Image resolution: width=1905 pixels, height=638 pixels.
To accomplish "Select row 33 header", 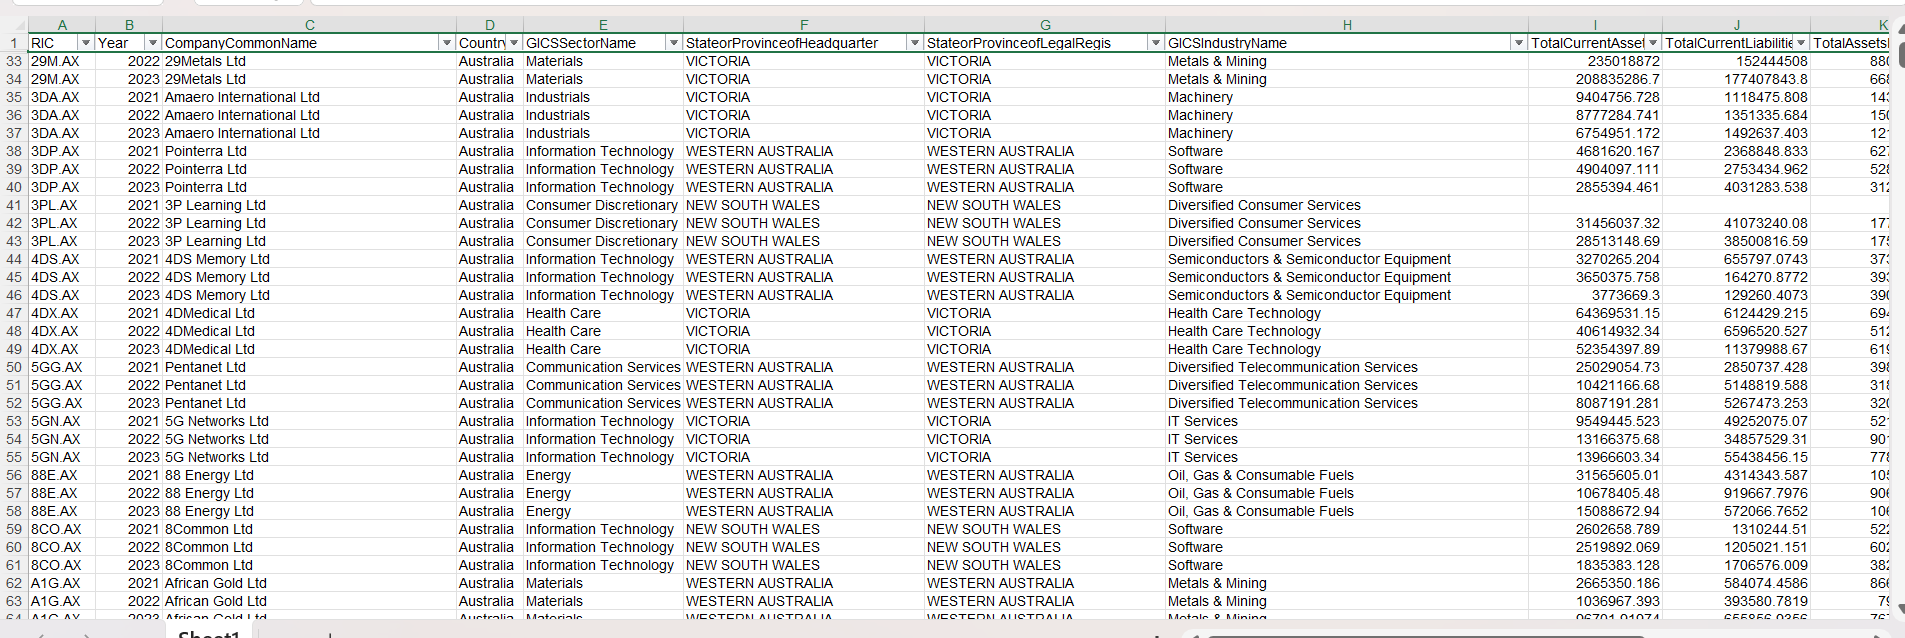I will click(x=14, y=61).
